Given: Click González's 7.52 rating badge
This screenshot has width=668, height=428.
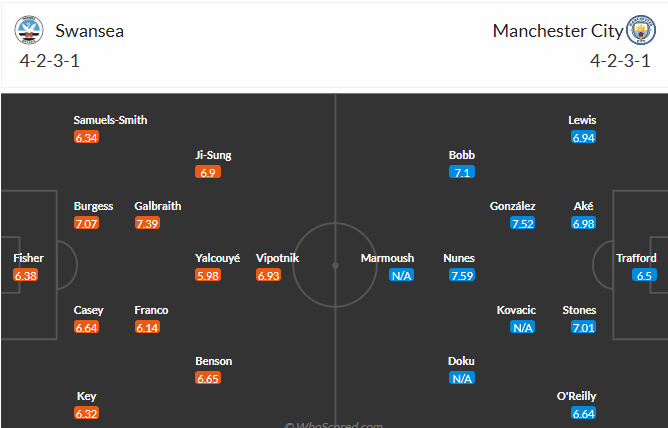Looking at the screenshot, I should coord(523,223).
